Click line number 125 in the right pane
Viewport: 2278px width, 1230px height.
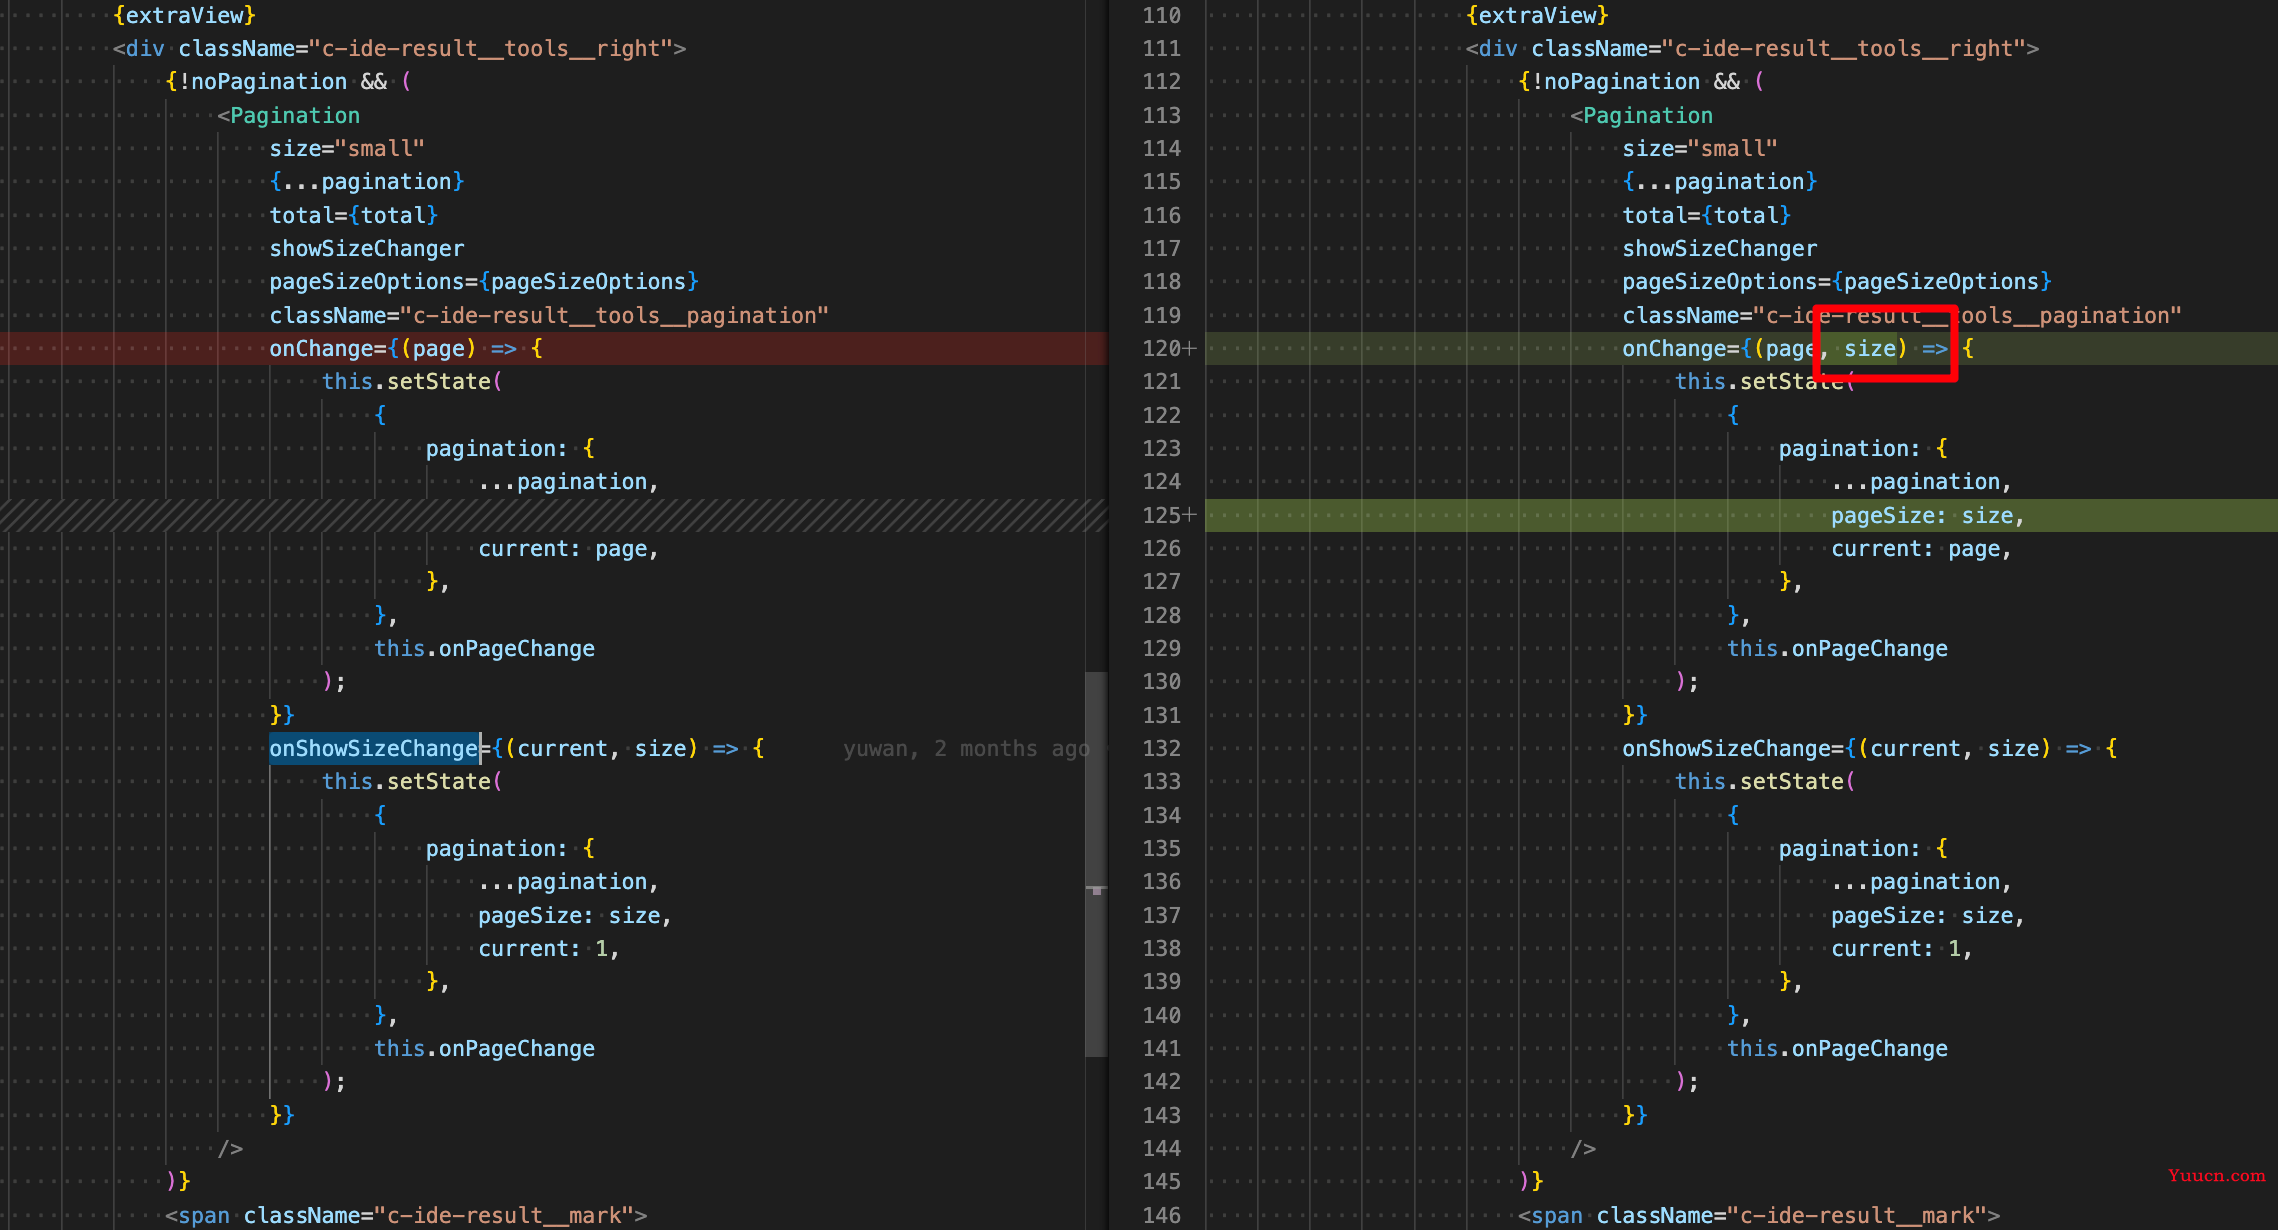click(1162, 515)
